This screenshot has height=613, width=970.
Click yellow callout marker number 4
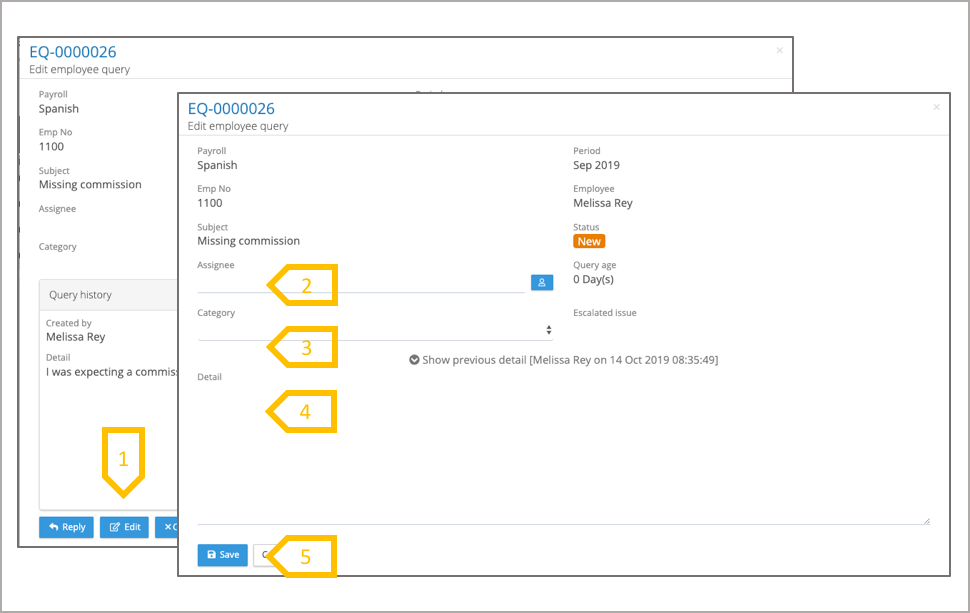[304, 411]
